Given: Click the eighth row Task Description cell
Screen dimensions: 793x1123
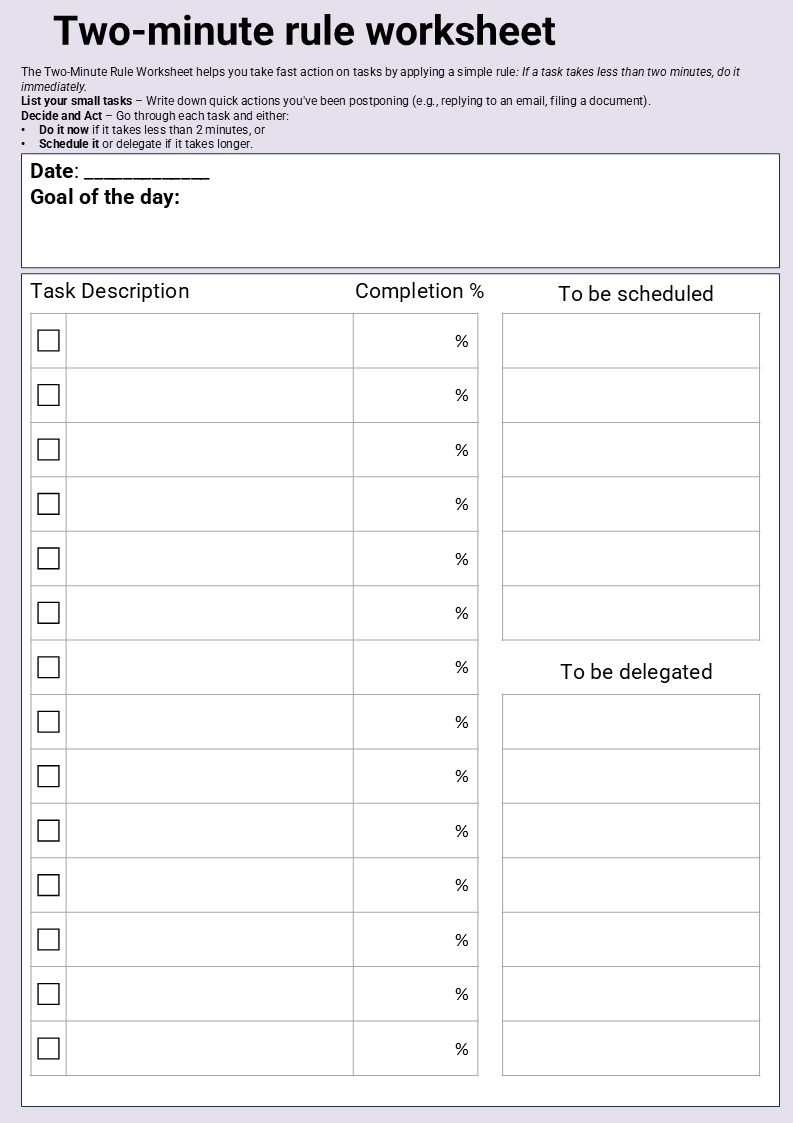Looking at the screenshot, I should point(209,721).
